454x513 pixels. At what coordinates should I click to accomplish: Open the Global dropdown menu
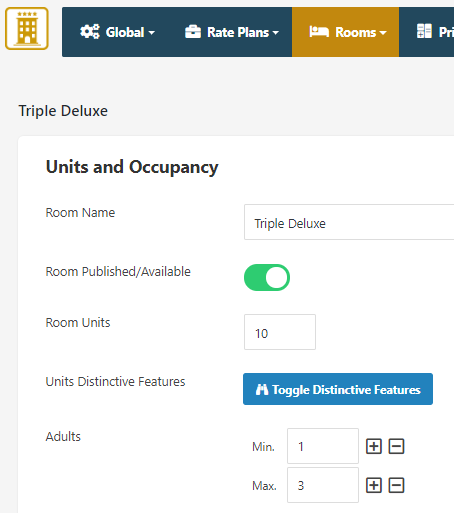coord(117,32)
